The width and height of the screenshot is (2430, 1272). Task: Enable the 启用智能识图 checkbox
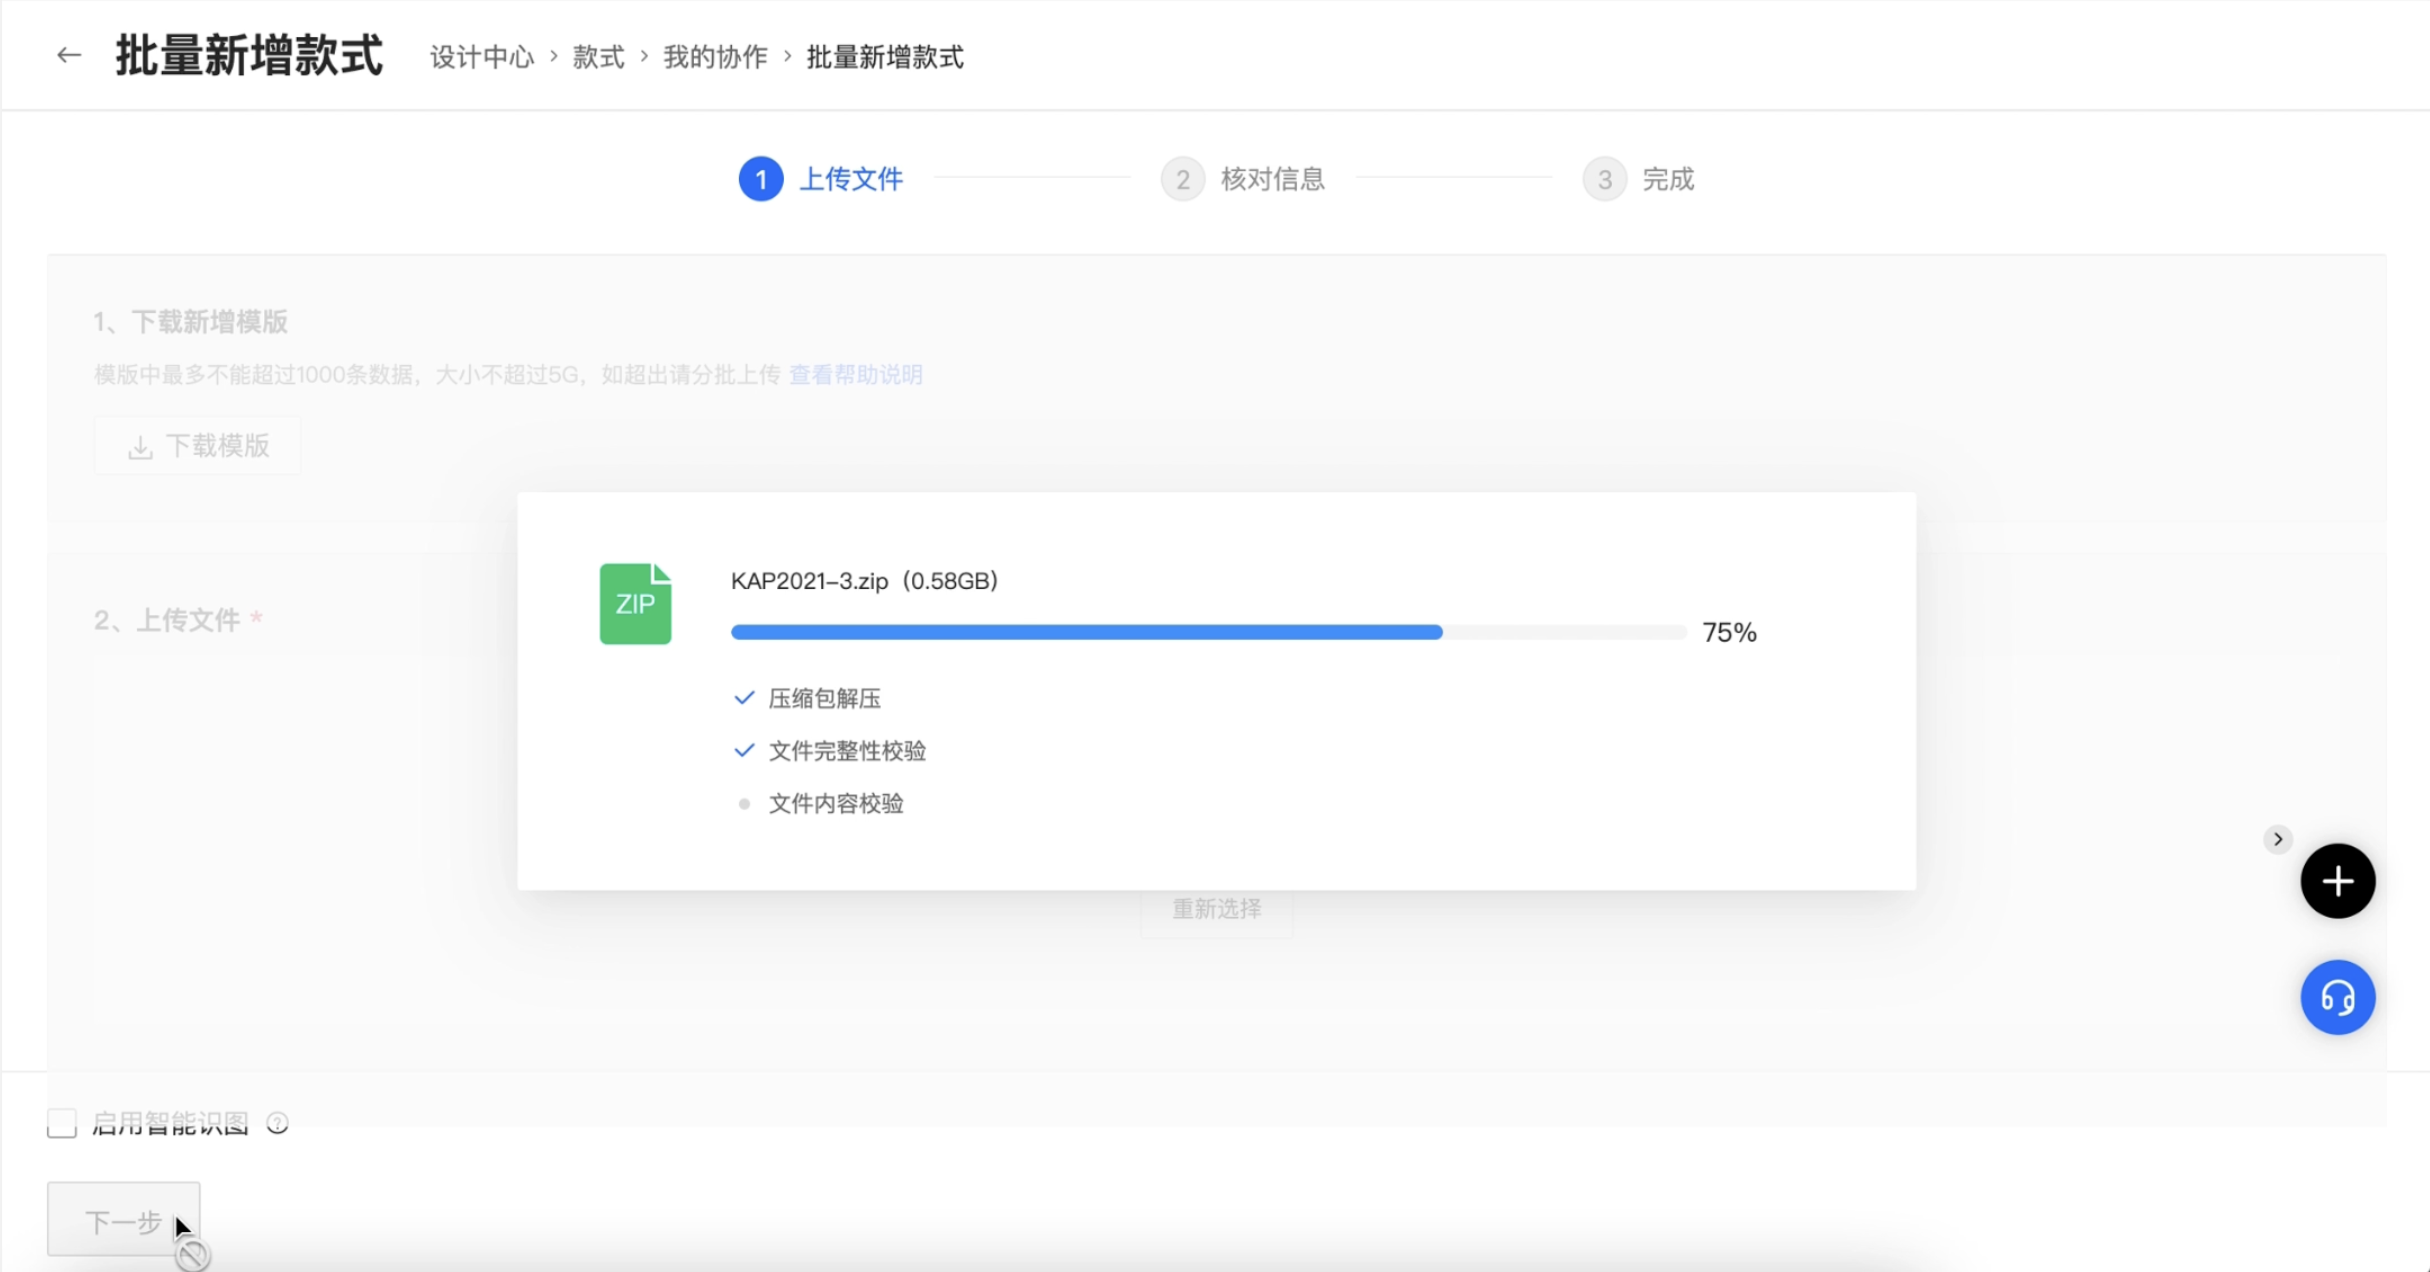(x=62, y=1123)
